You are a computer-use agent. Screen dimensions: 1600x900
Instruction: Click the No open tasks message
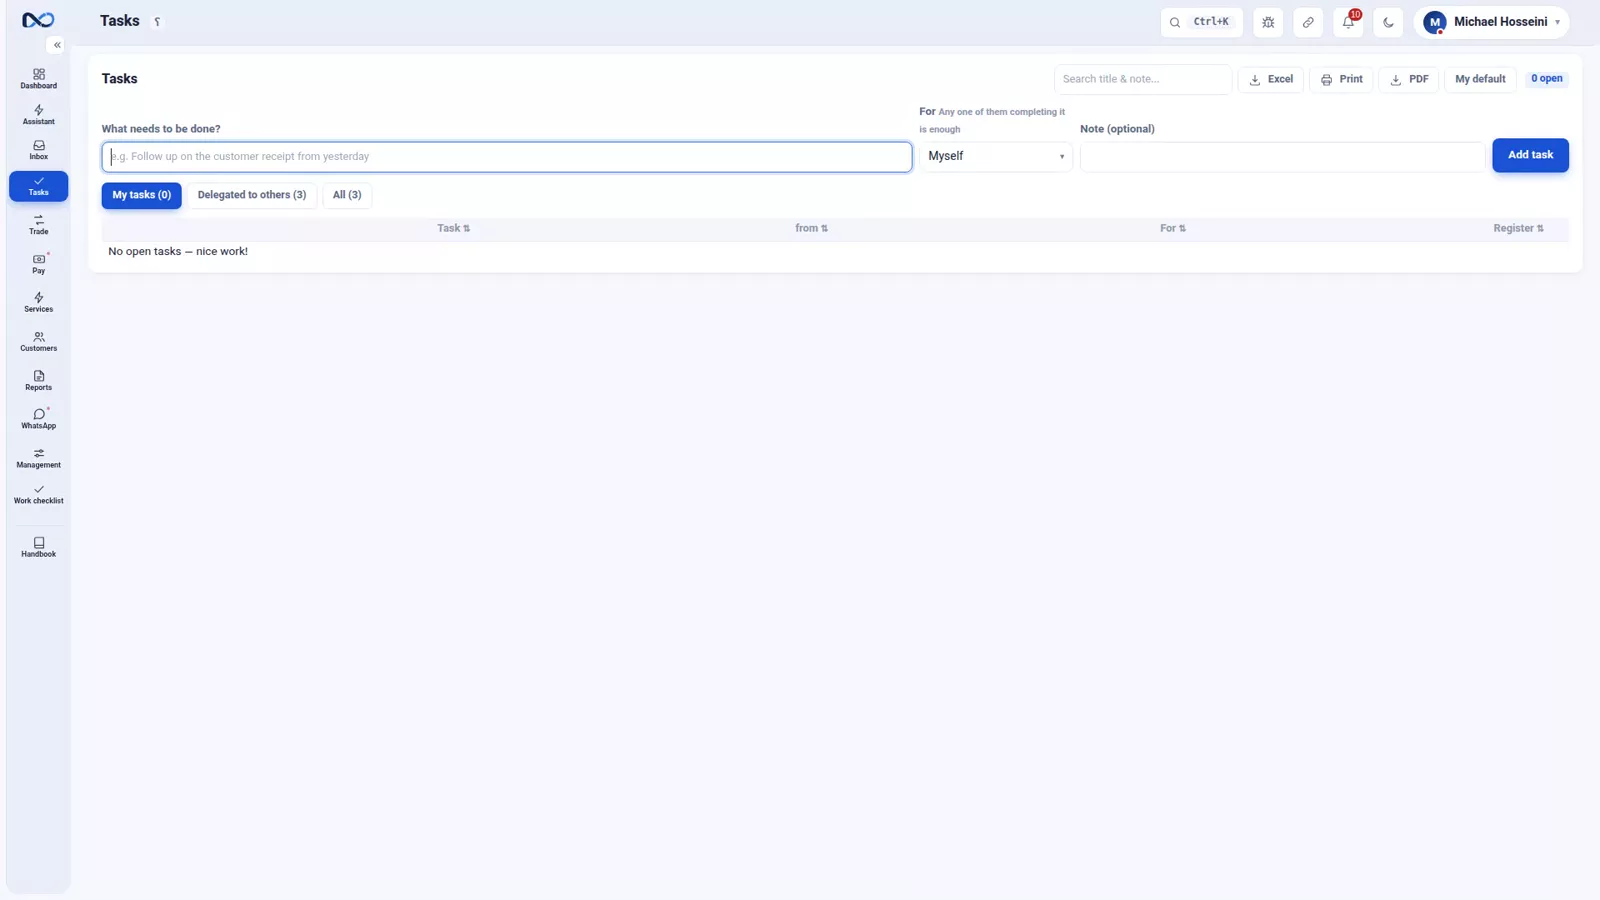click(178, 252)
